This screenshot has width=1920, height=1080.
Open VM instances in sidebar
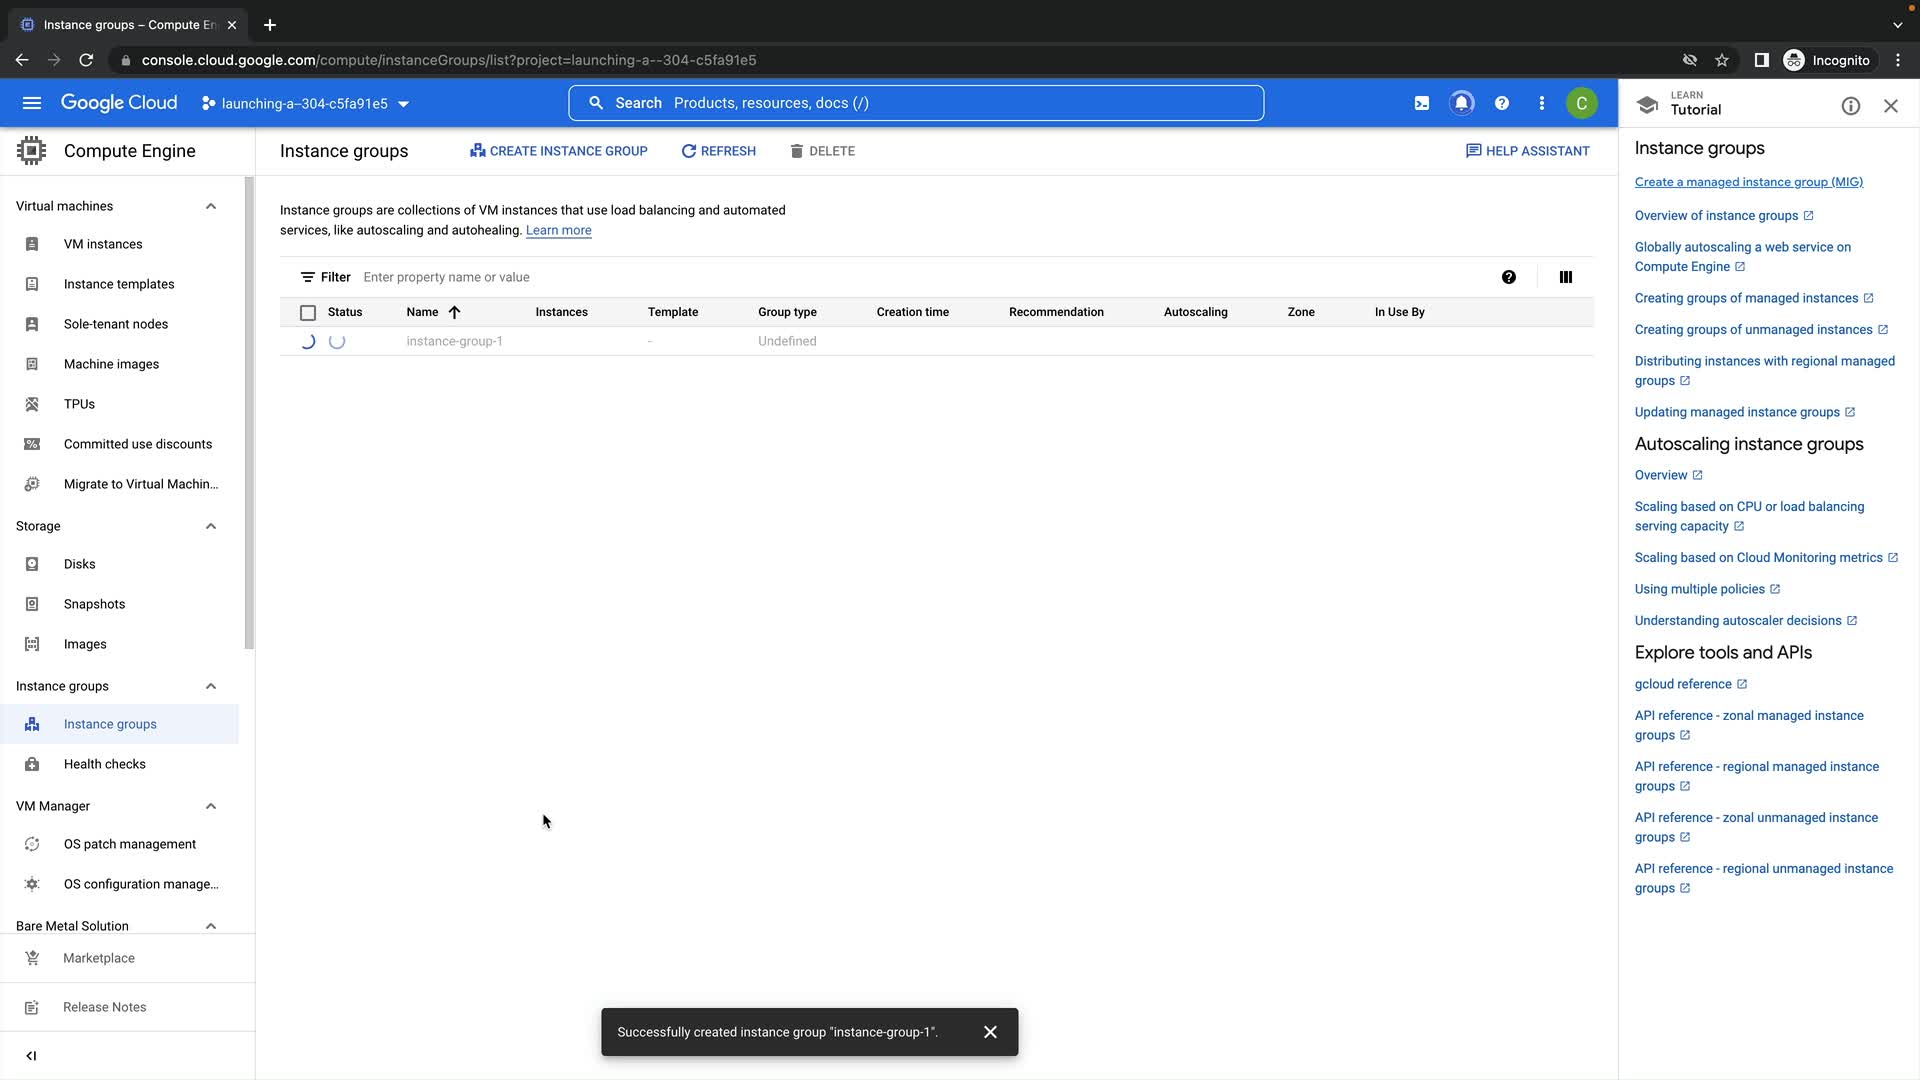103,244
